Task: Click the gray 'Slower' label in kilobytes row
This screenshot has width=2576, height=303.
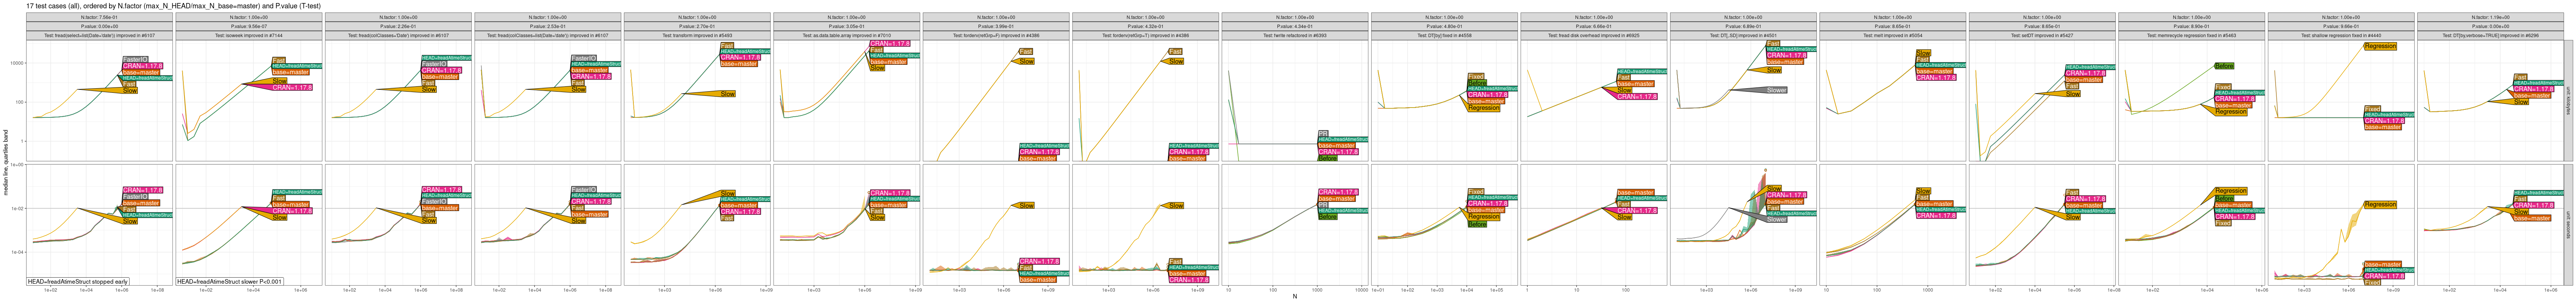Action: 1776,90
